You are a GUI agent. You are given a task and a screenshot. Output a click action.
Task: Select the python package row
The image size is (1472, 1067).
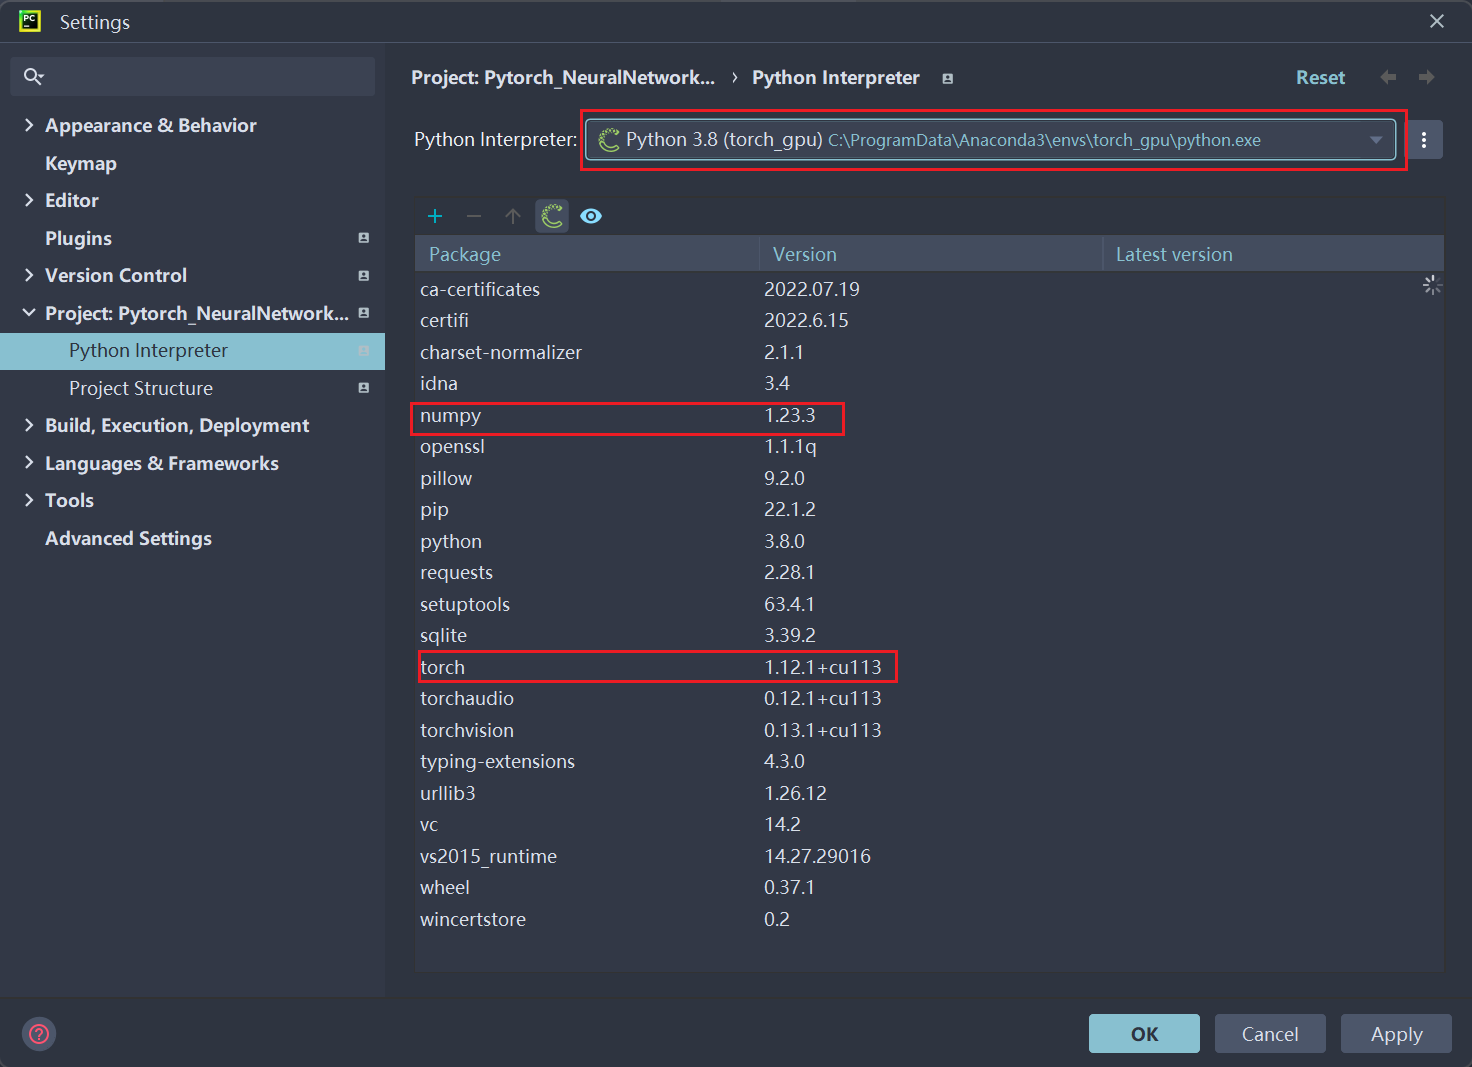click(929, 541)
